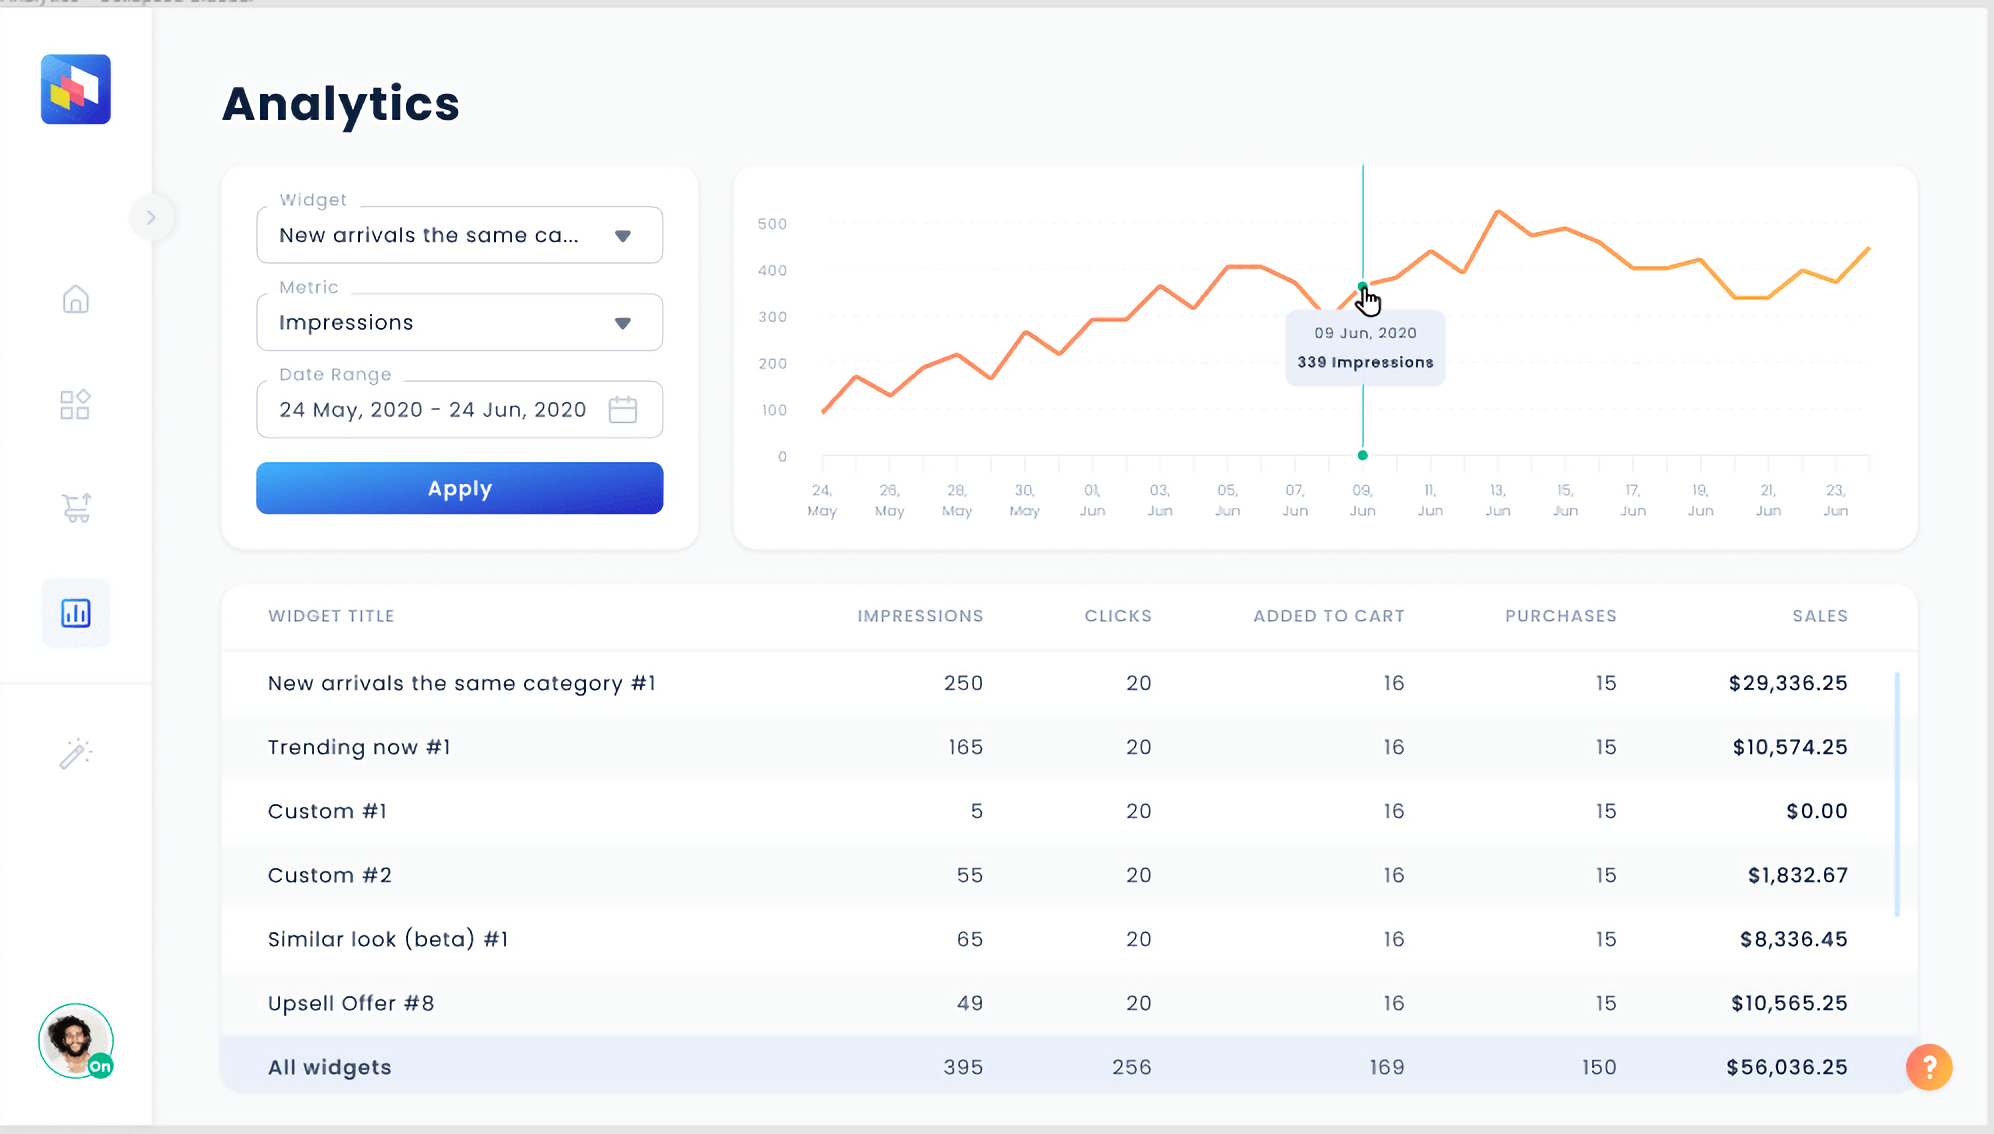Click the app logo at top left

[75, 89]
